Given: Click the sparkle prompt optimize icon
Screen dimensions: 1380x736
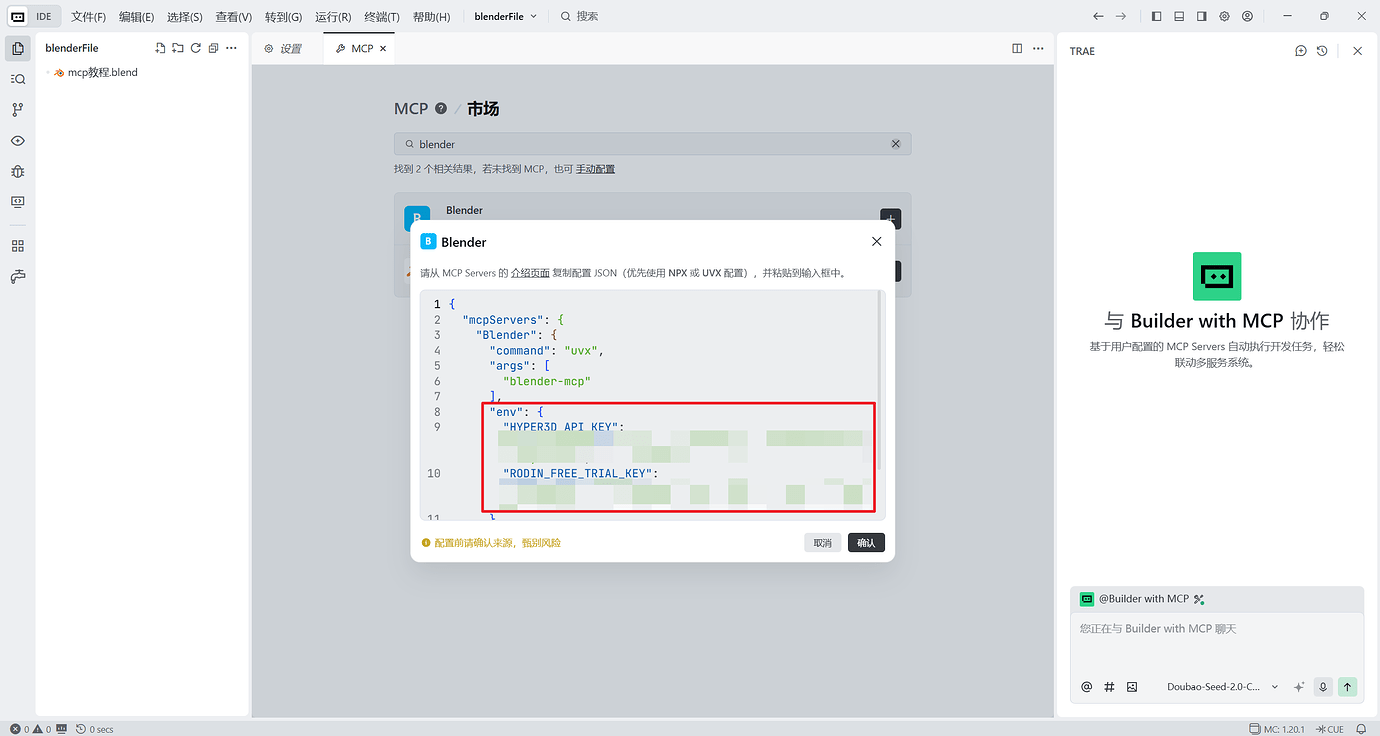Looking at the screenshot, I should (1299, 687).
